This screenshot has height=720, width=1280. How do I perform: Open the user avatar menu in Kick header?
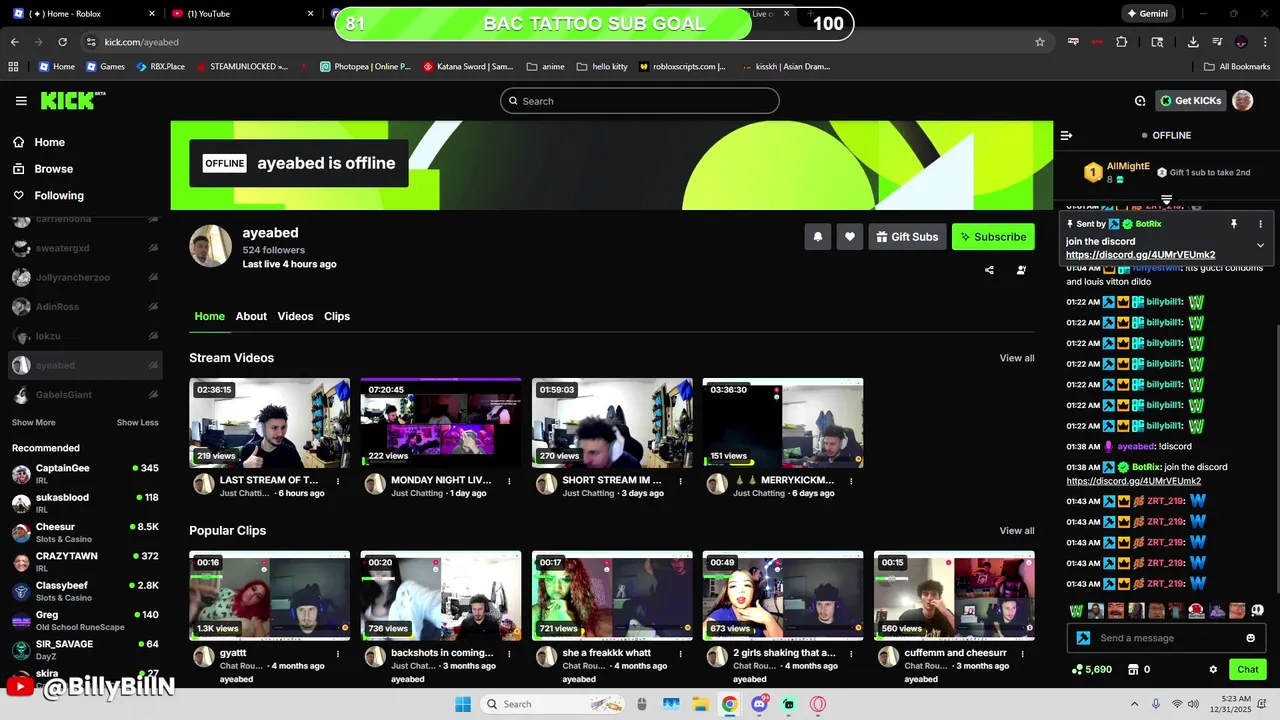[1242, 100]
